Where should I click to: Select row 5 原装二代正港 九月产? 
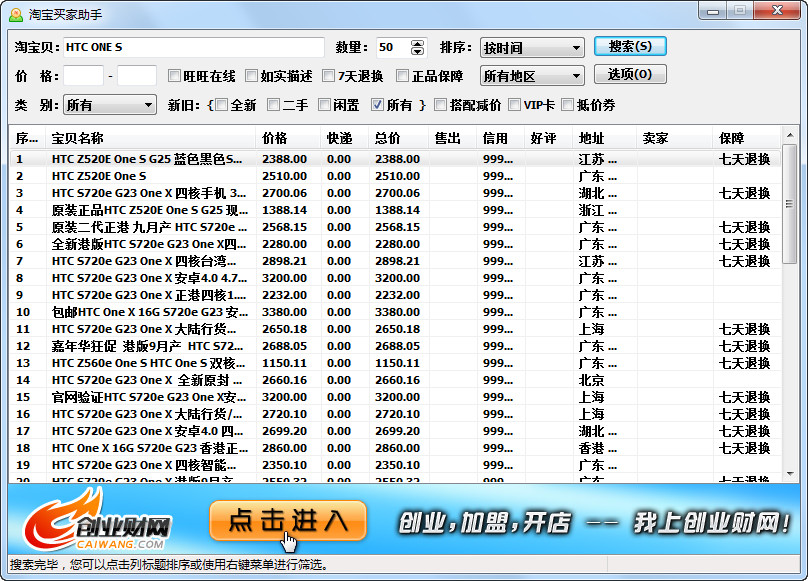pyautogui.click(x=395, y=227)
